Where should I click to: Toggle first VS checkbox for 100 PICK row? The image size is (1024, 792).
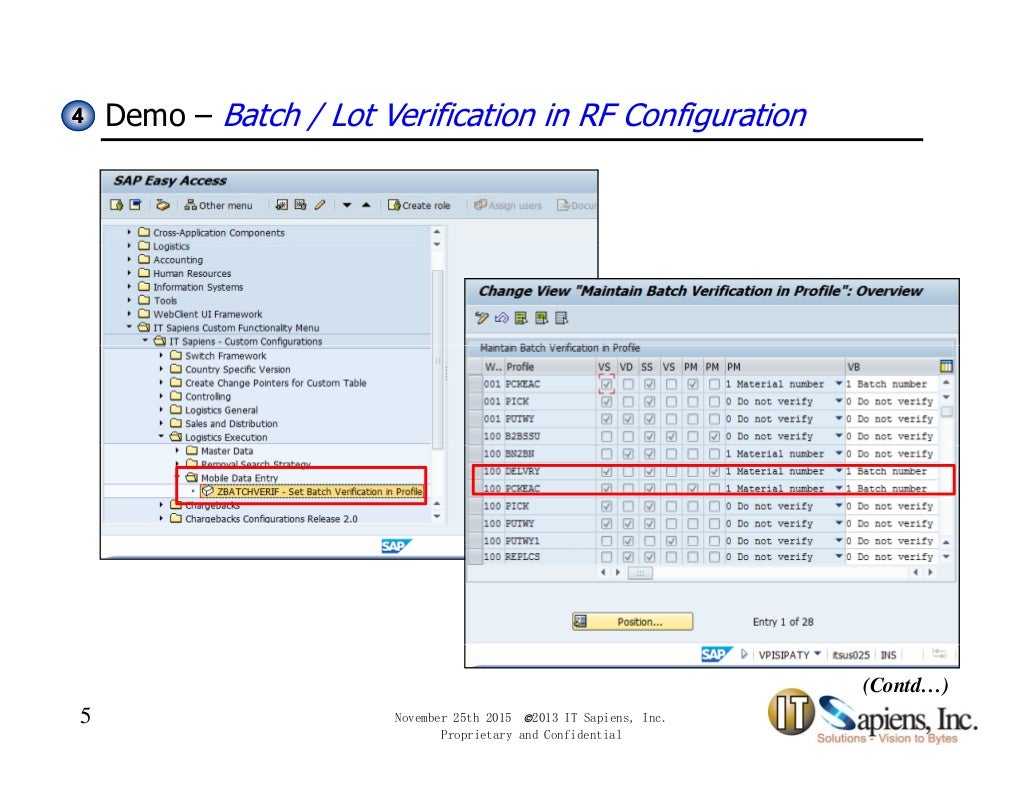[606, 506]
